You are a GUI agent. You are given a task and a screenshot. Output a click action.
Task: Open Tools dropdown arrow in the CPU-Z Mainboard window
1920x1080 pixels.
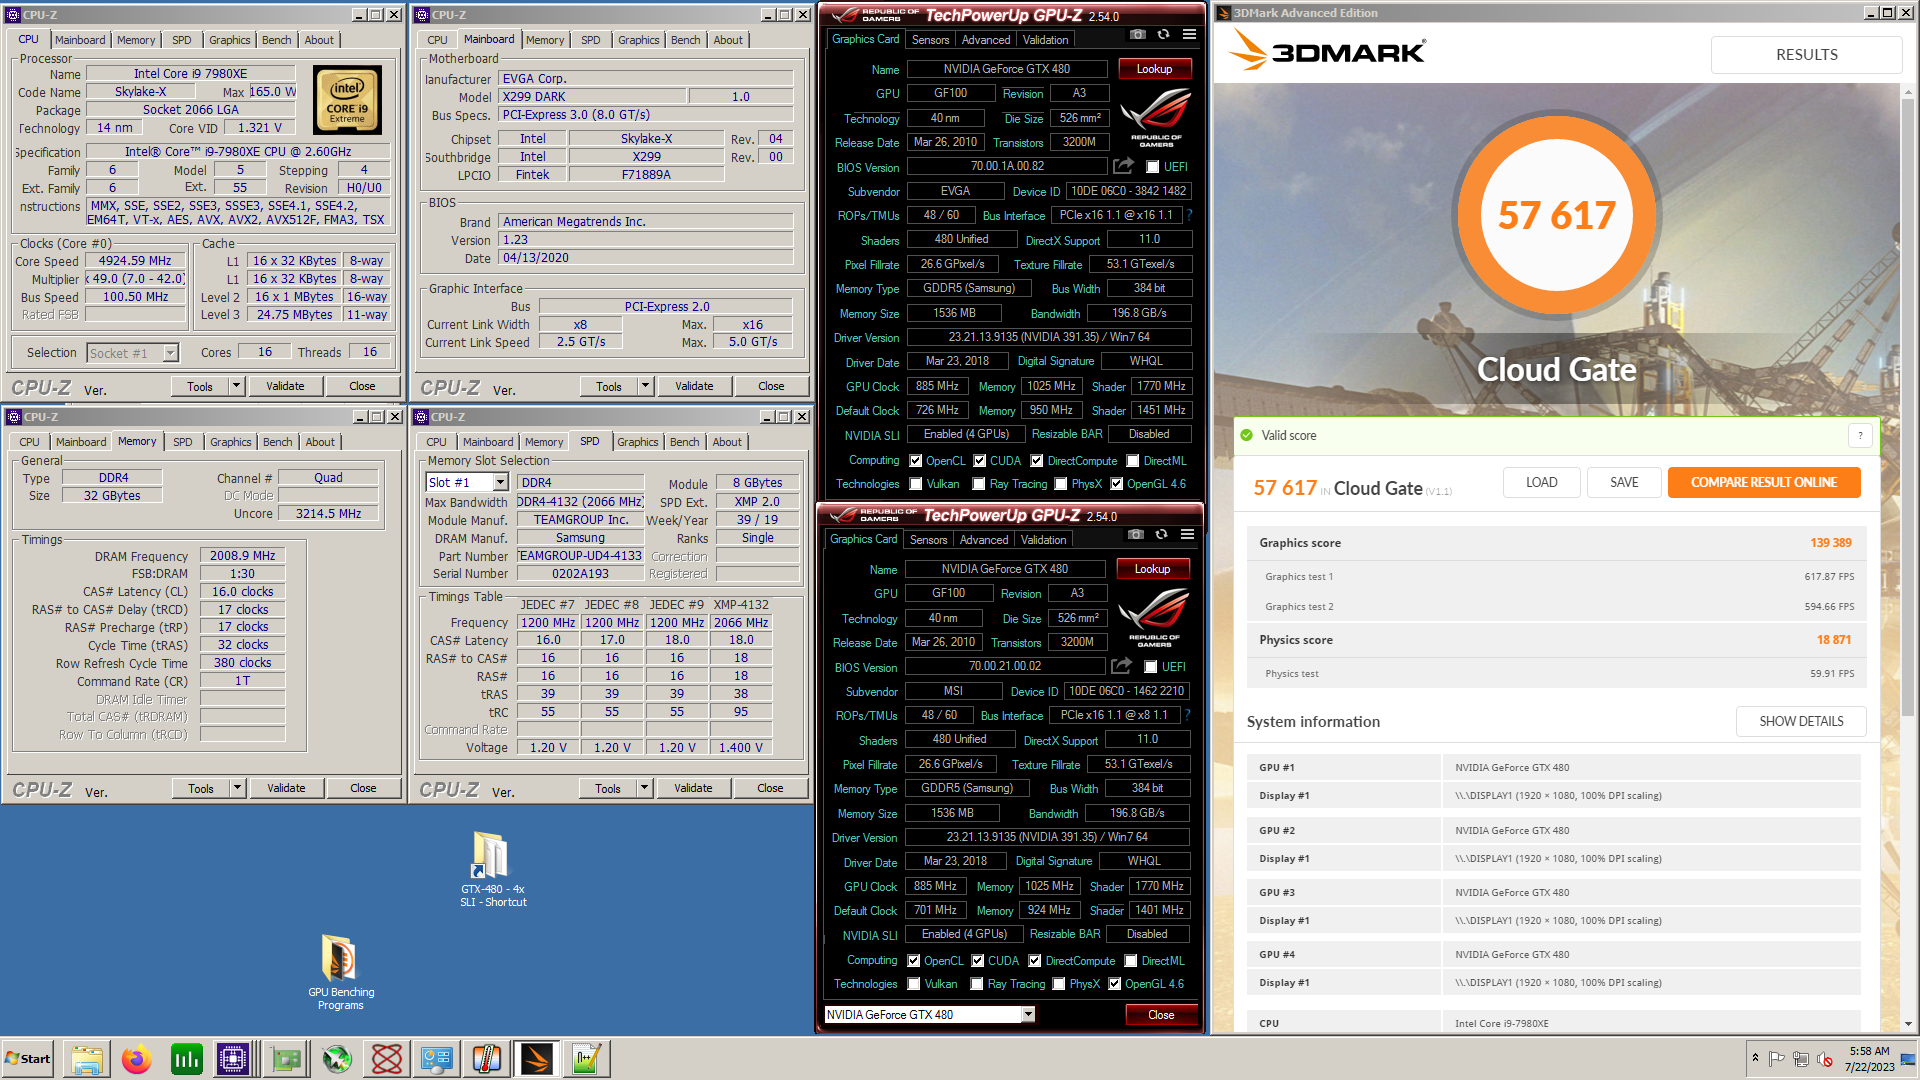(x=645, y=386)
